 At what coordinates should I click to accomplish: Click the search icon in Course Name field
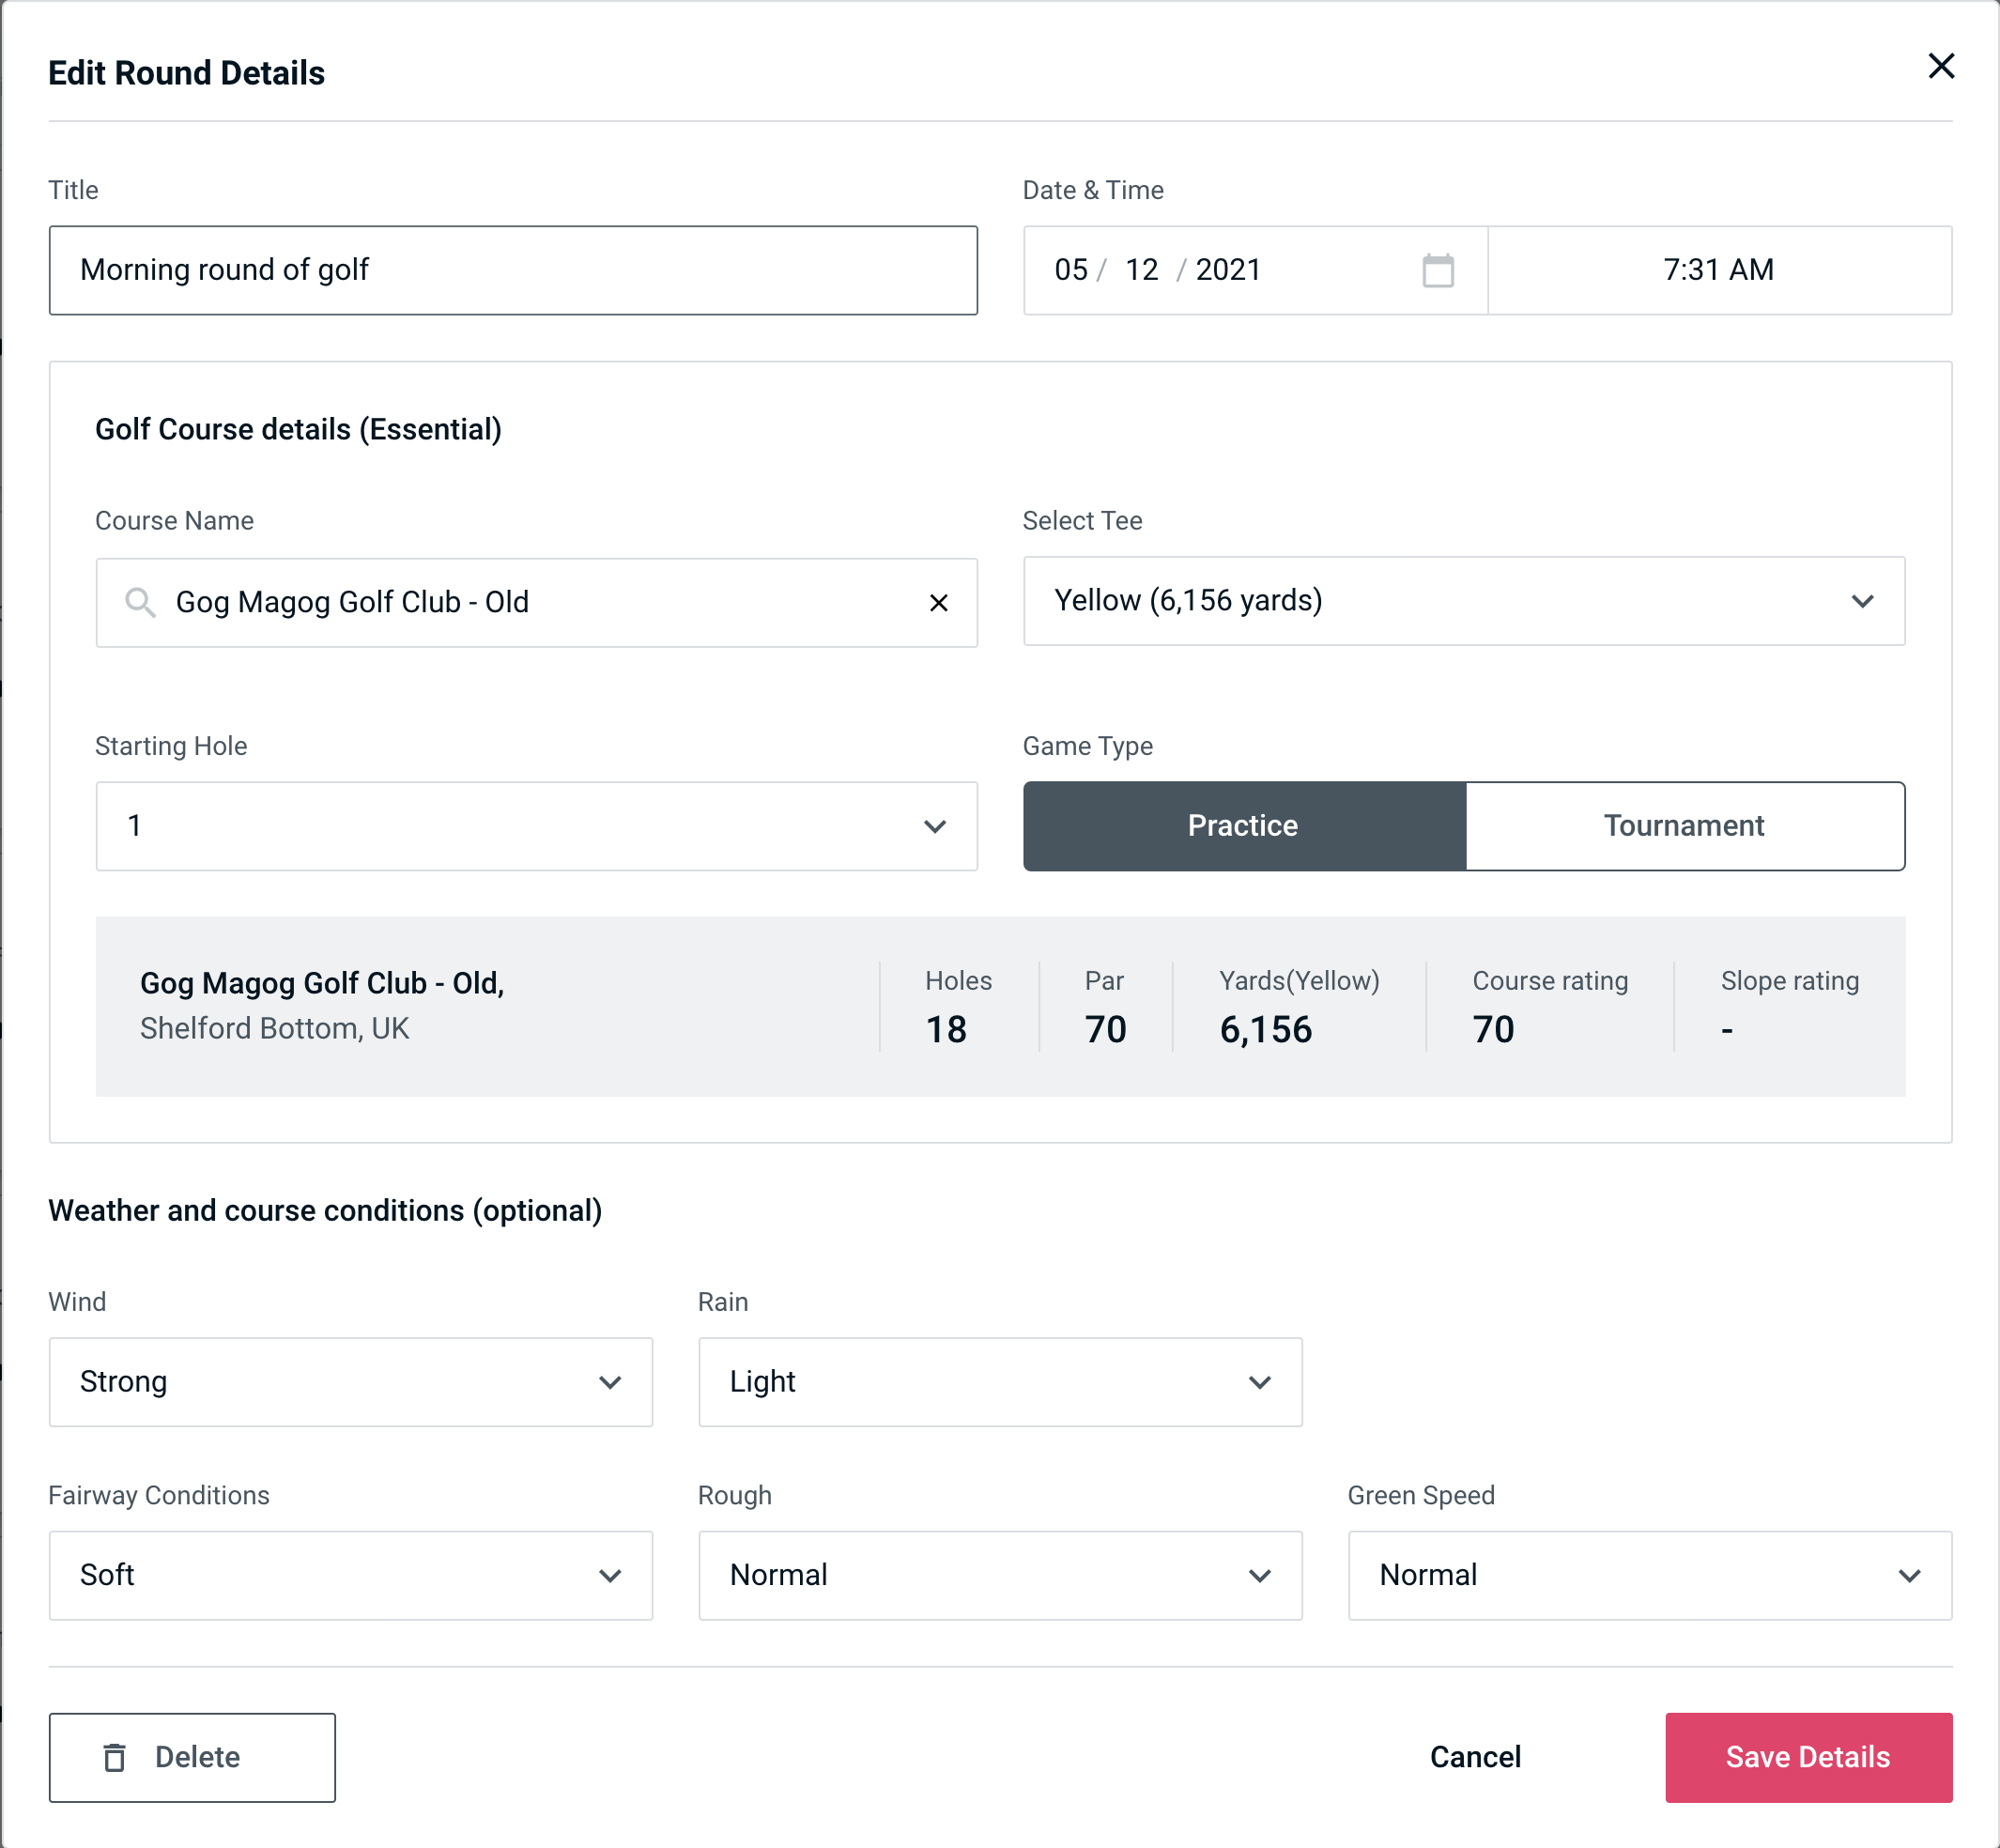pyautogui.click(x=139, y=603)
